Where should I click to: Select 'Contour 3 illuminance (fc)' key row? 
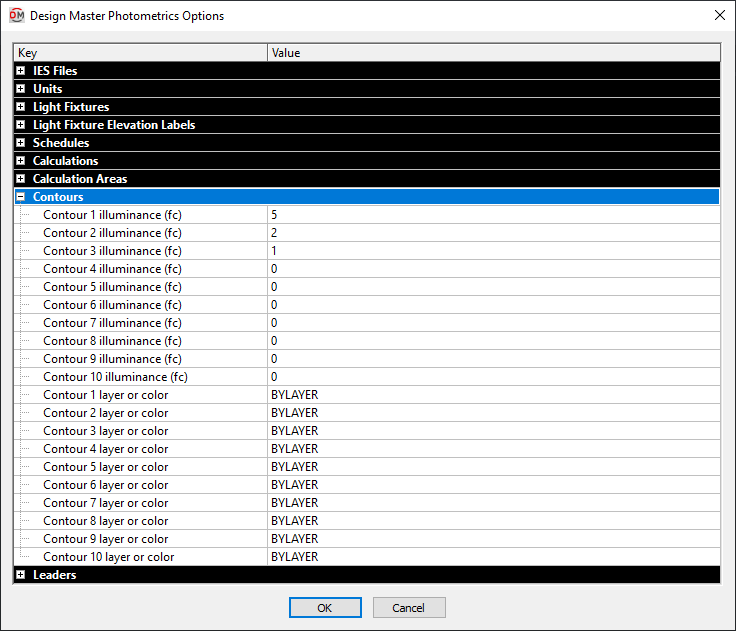112,251
